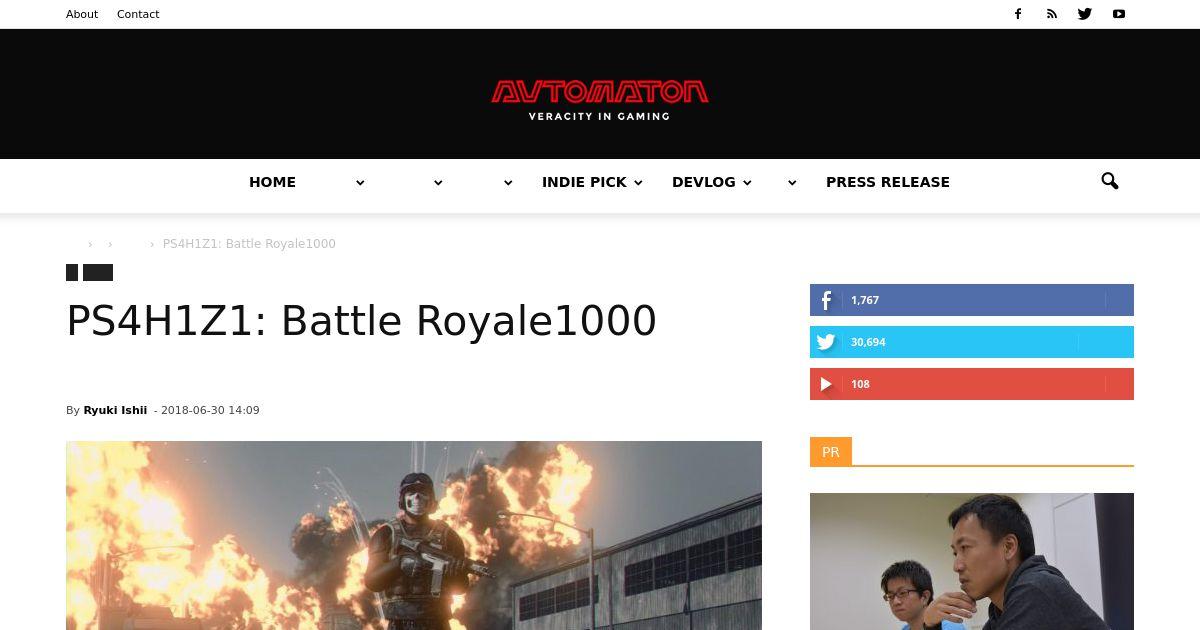The width and height of the screenshot is (1200, 630).
Task: Go to the HOME menu item
Action: click(x=272, y=182)
